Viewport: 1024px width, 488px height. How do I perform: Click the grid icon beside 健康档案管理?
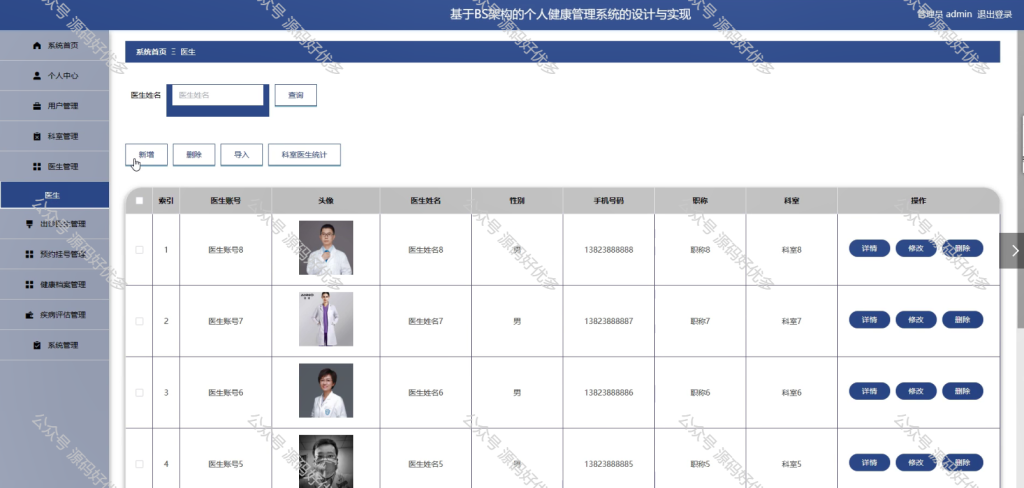29,284
